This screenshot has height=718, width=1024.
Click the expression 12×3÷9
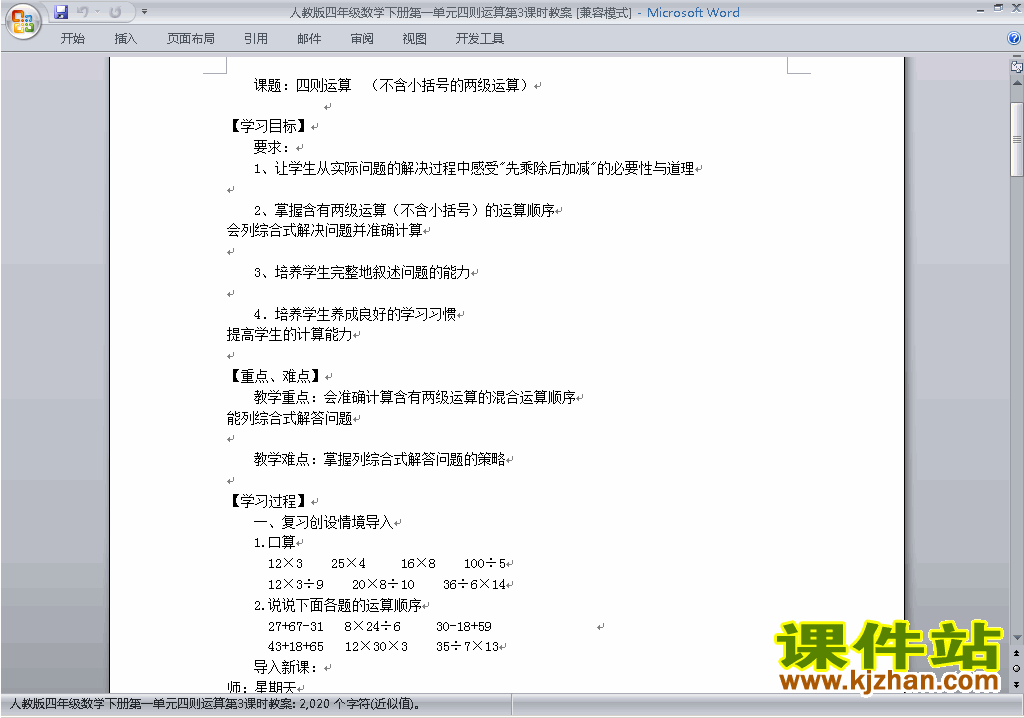coord(296,584)
